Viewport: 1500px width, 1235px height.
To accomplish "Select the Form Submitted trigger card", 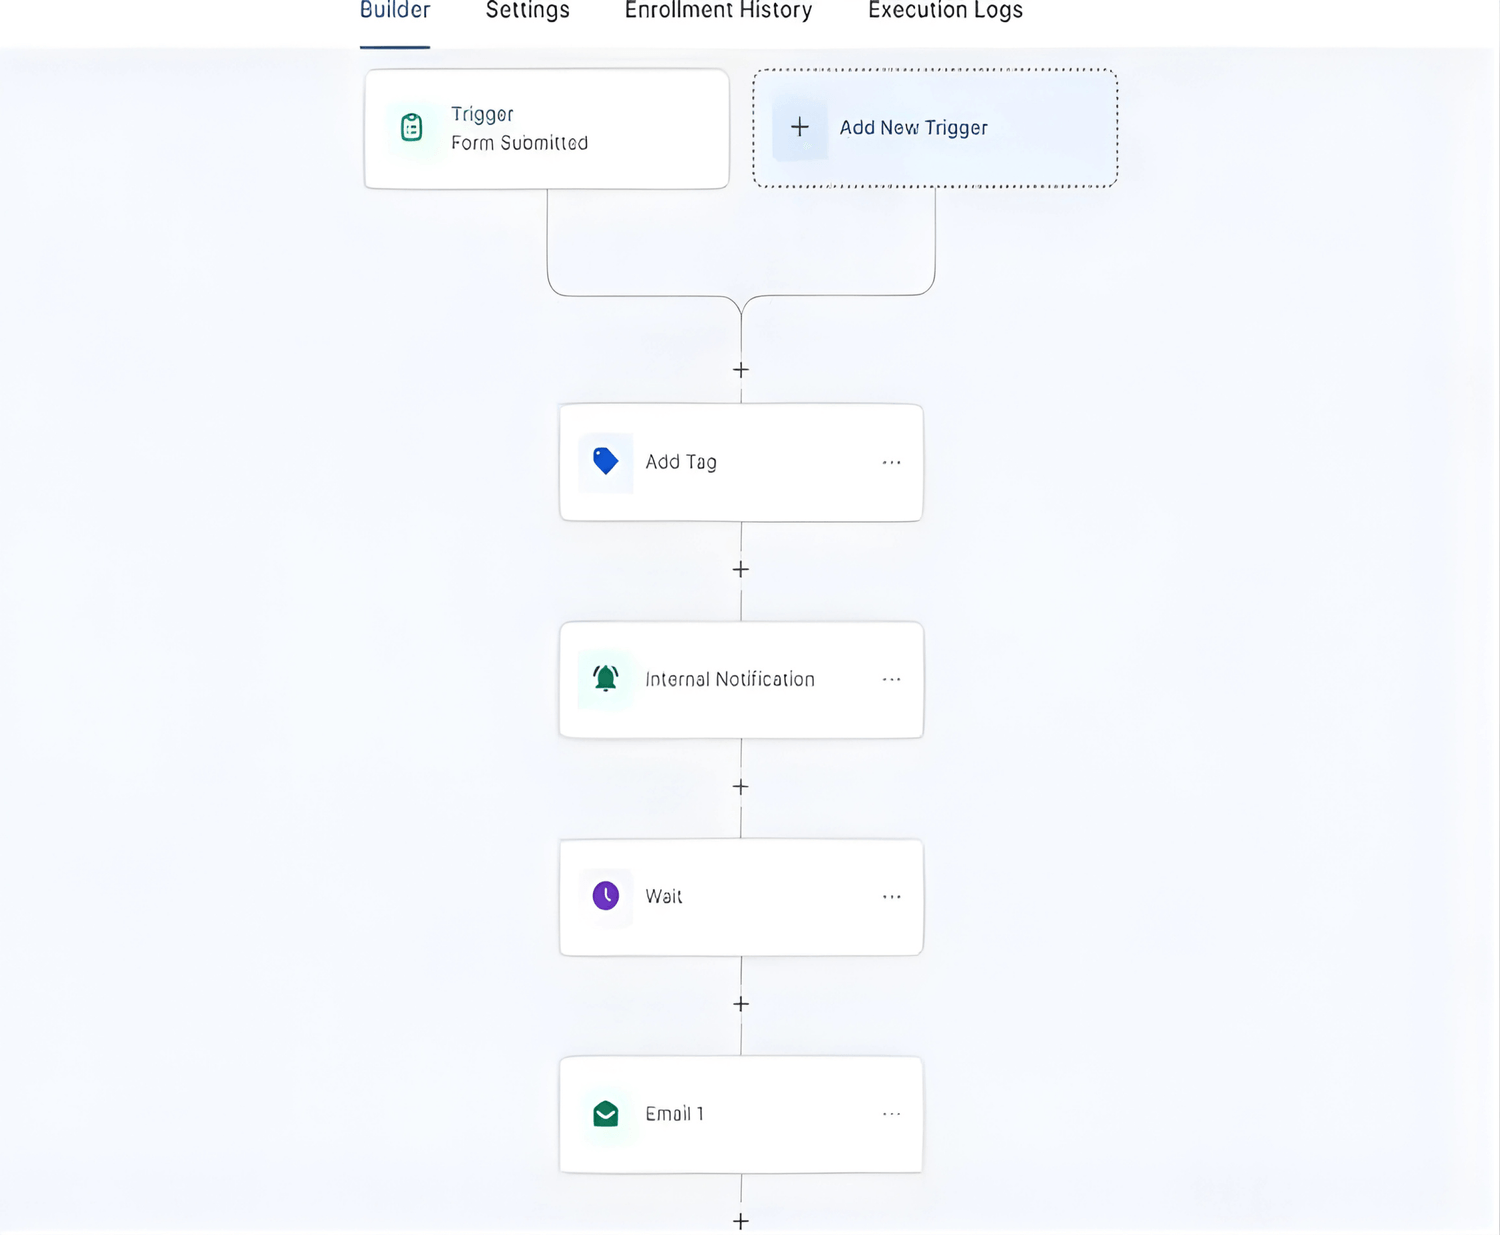I will pyautogui.click(x=546, y=129).
